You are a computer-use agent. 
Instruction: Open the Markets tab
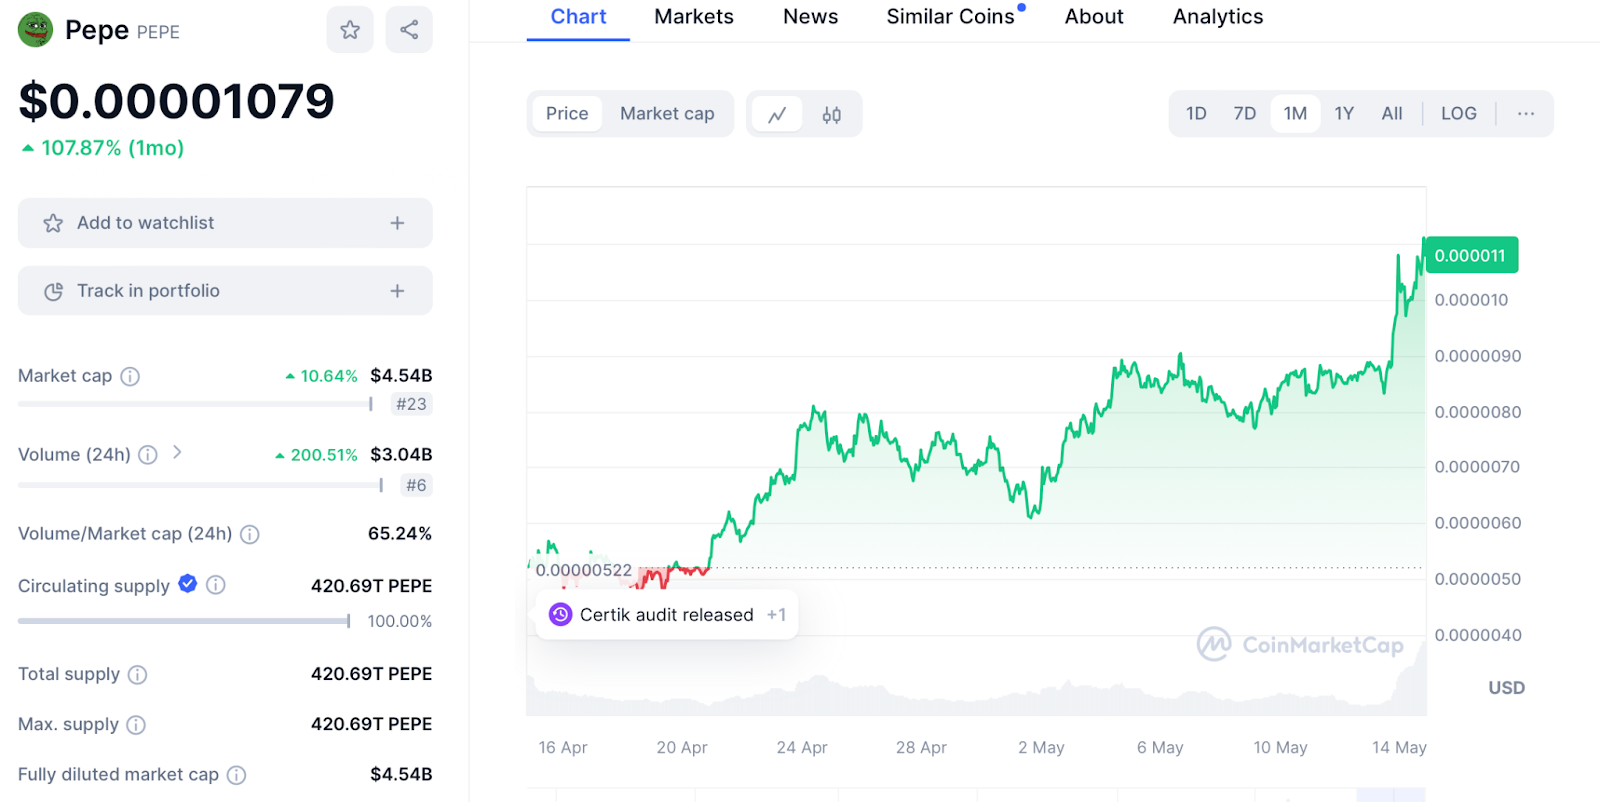694,17
